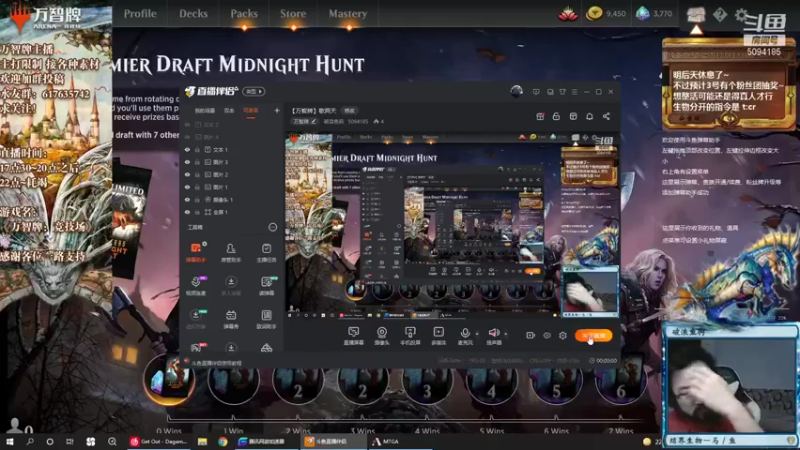
Task: Click the edit pencil next to category tag
Action: pos(314,121)
